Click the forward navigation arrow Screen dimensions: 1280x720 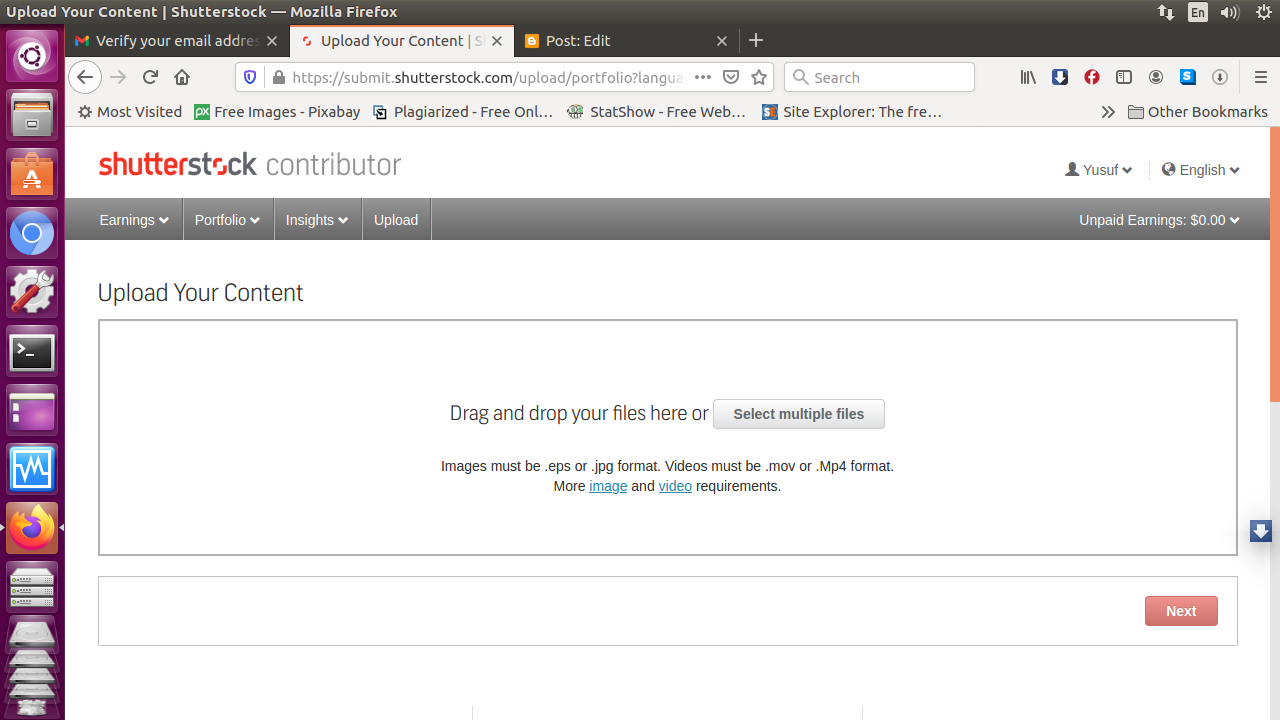coord(118,77)
